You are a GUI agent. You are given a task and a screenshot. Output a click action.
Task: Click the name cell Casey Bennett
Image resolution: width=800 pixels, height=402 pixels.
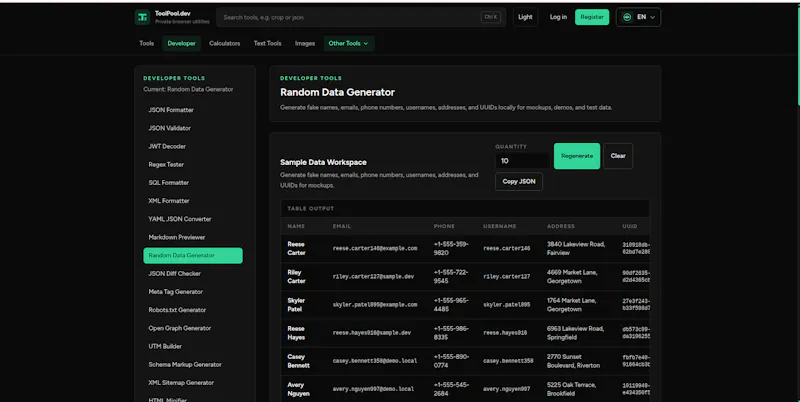pos(298,361)
